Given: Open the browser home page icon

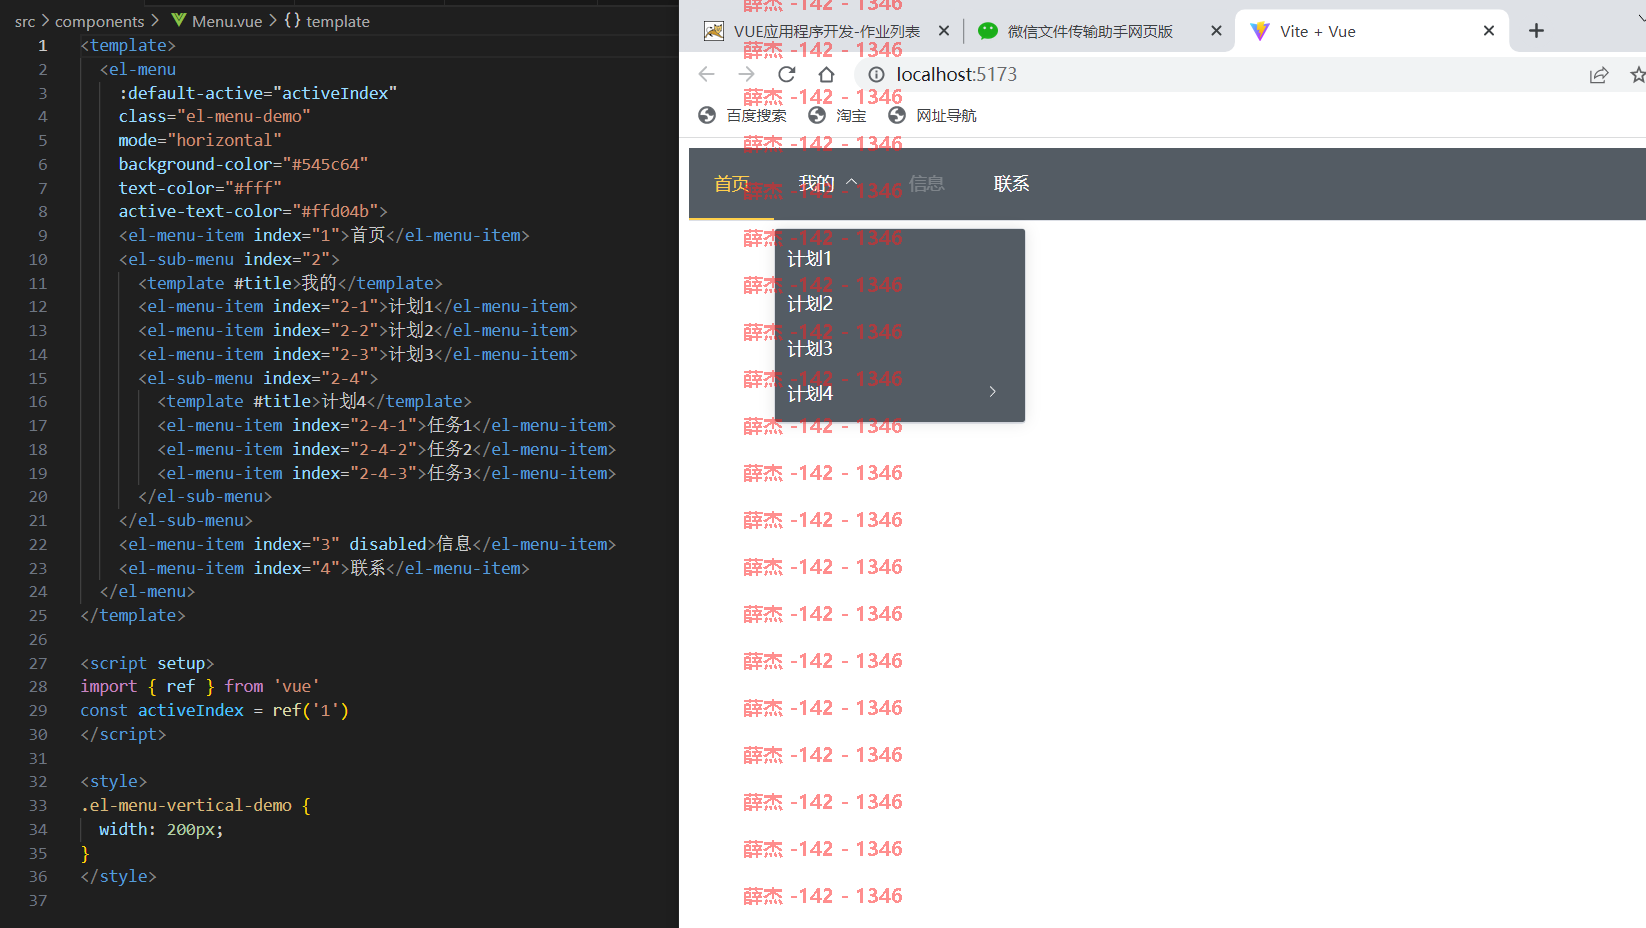Looking at the screenshot, I should click(x=826, y=74).
